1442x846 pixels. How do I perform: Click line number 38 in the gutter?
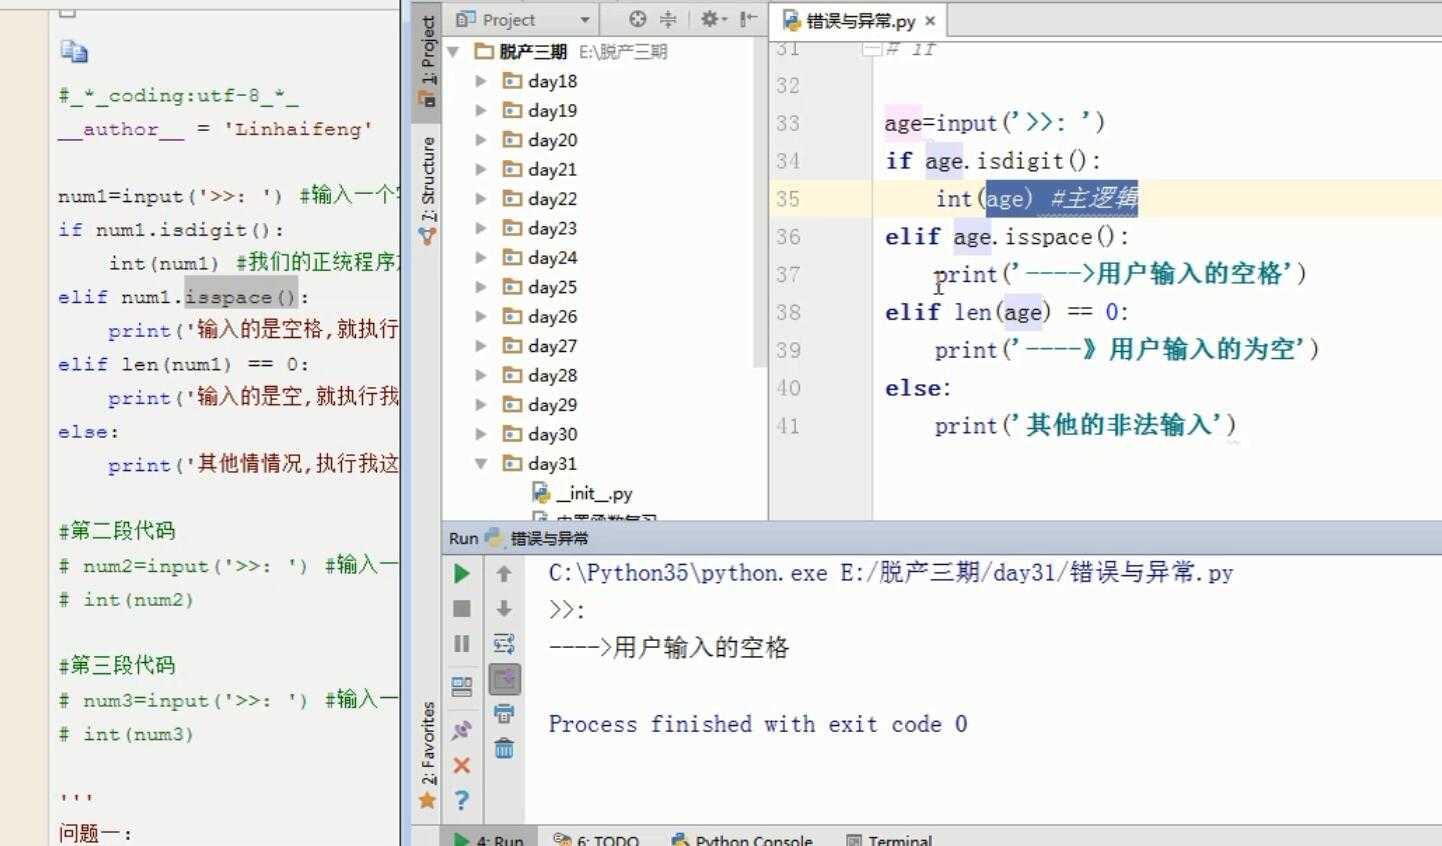788,312
